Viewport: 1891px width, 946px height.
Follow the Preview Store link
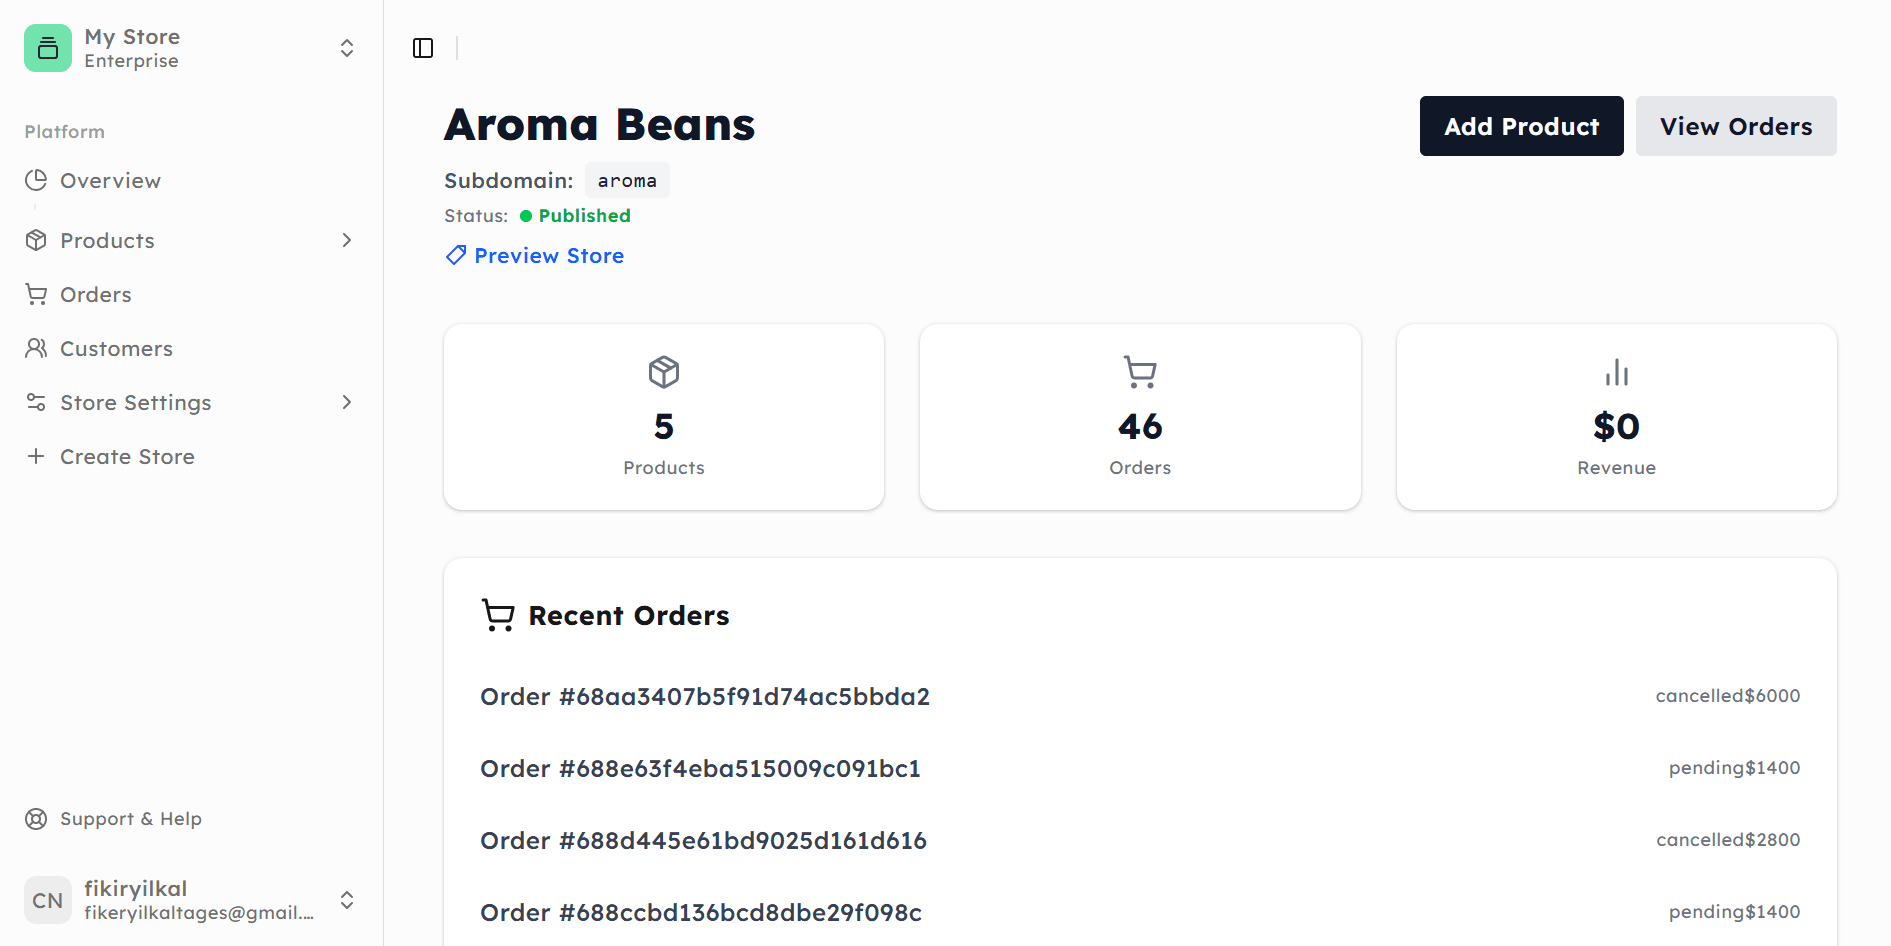point(548,256)
